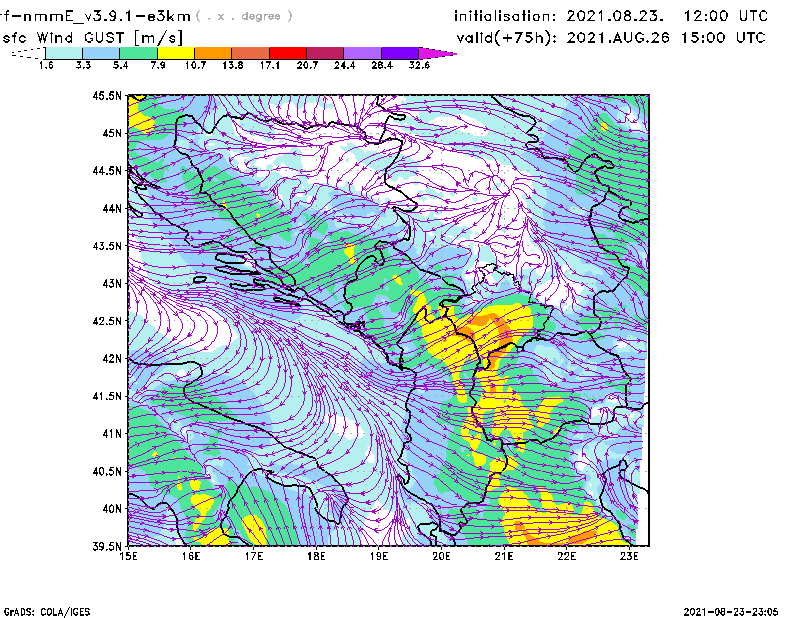Click the '41.5N' latitude label
800x618 pixels.
pyautogui.click(x=108, y=396)
